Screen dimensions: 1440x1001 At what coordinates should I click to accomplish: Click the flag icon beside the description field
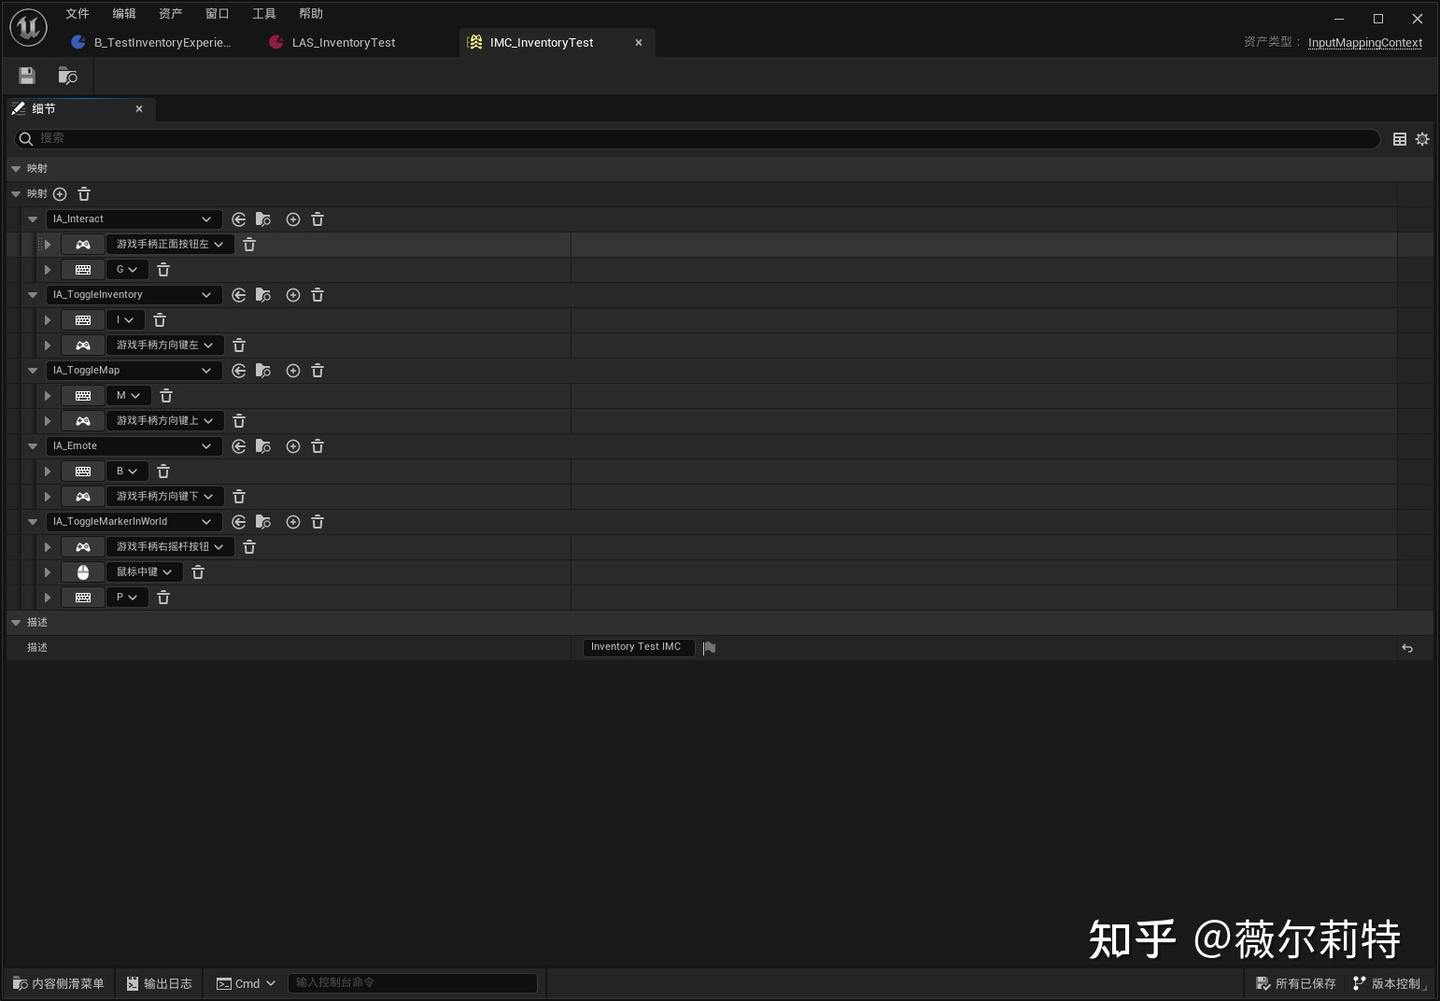(709, 648)
